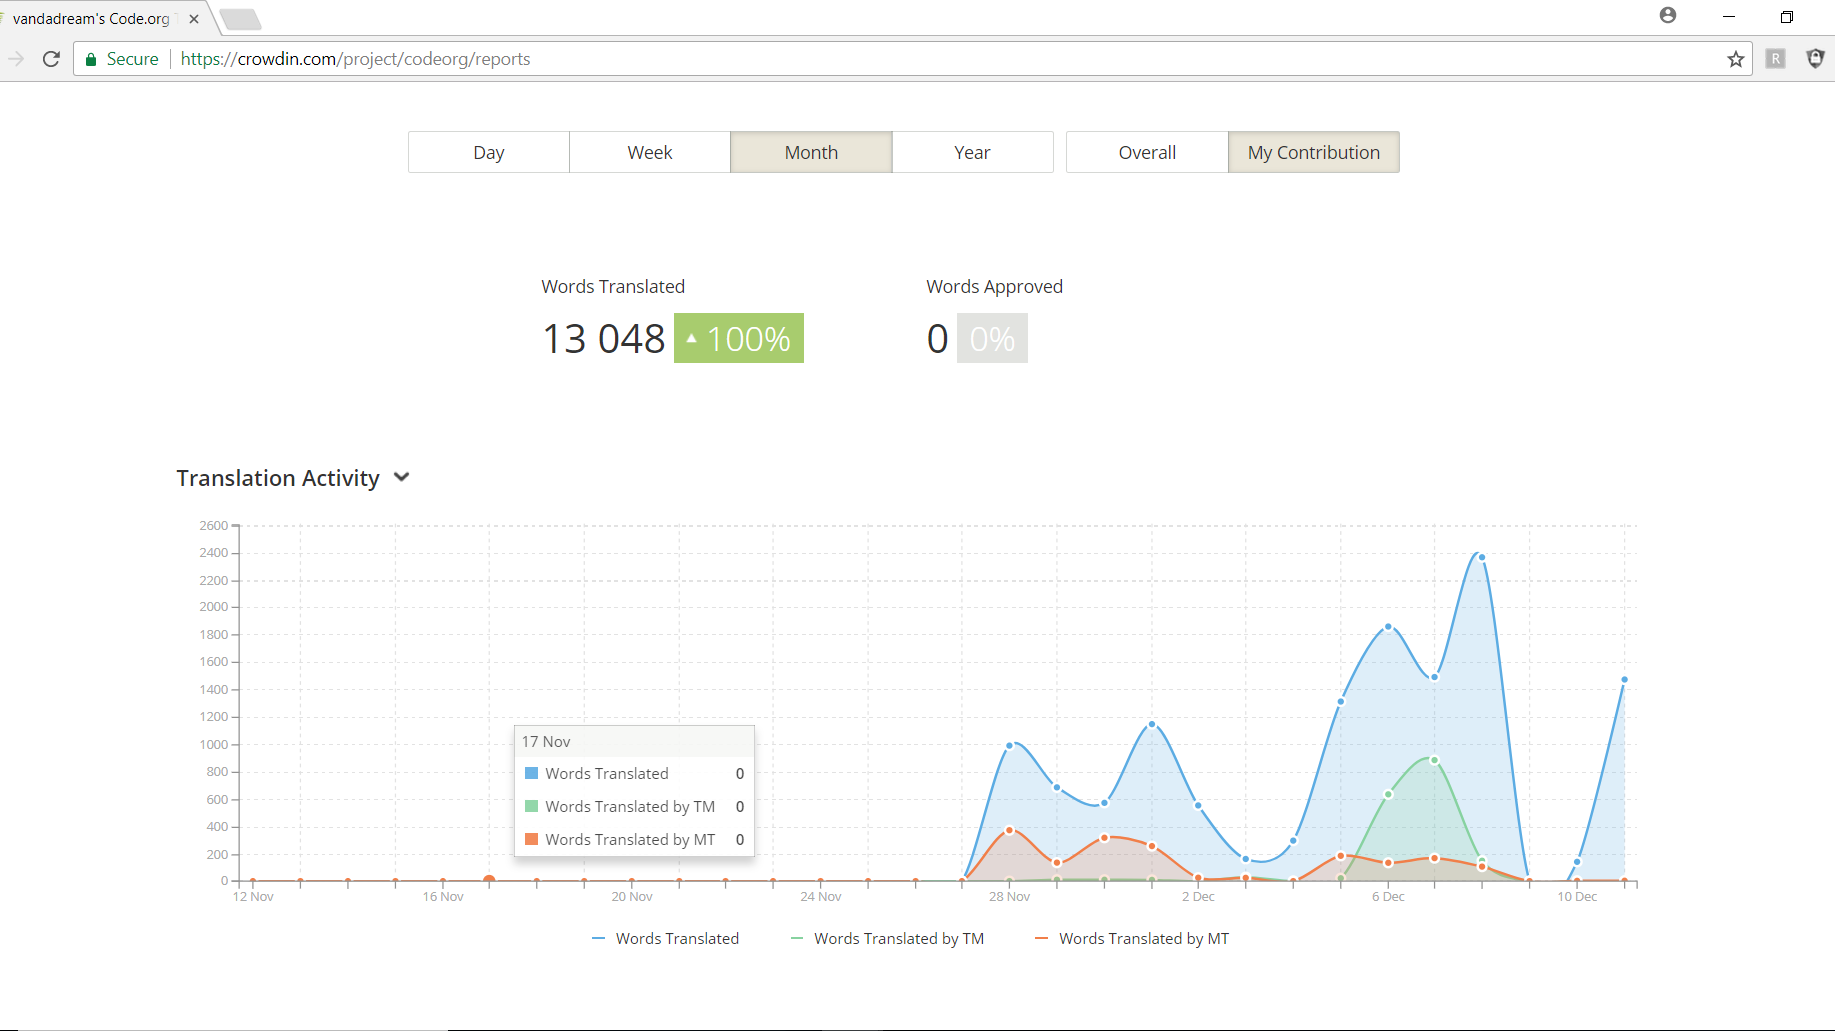Image resolution: width=1835 pixels, height=1031 pixels.
Task: Click the blue data point at 28 Nov
Action: [x=1009, y=745]
